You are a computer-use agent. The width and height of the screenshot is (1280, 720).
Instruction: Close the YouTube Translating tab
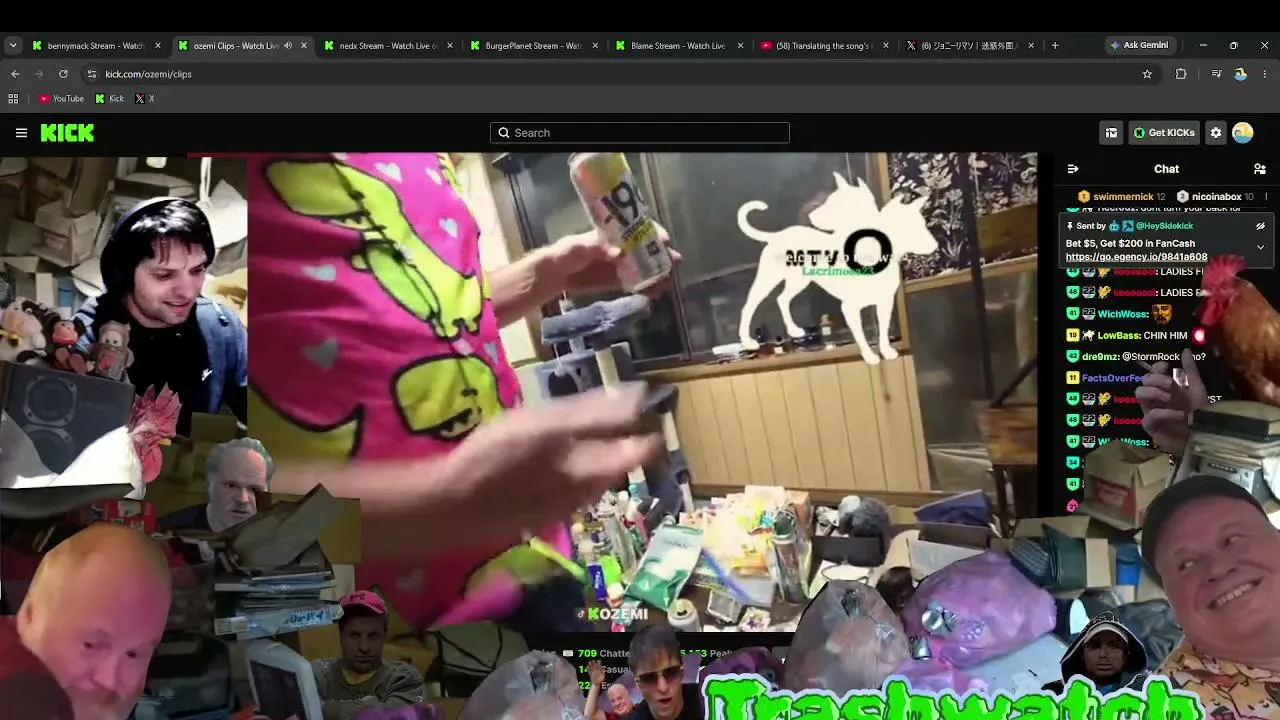click(887, 45)
